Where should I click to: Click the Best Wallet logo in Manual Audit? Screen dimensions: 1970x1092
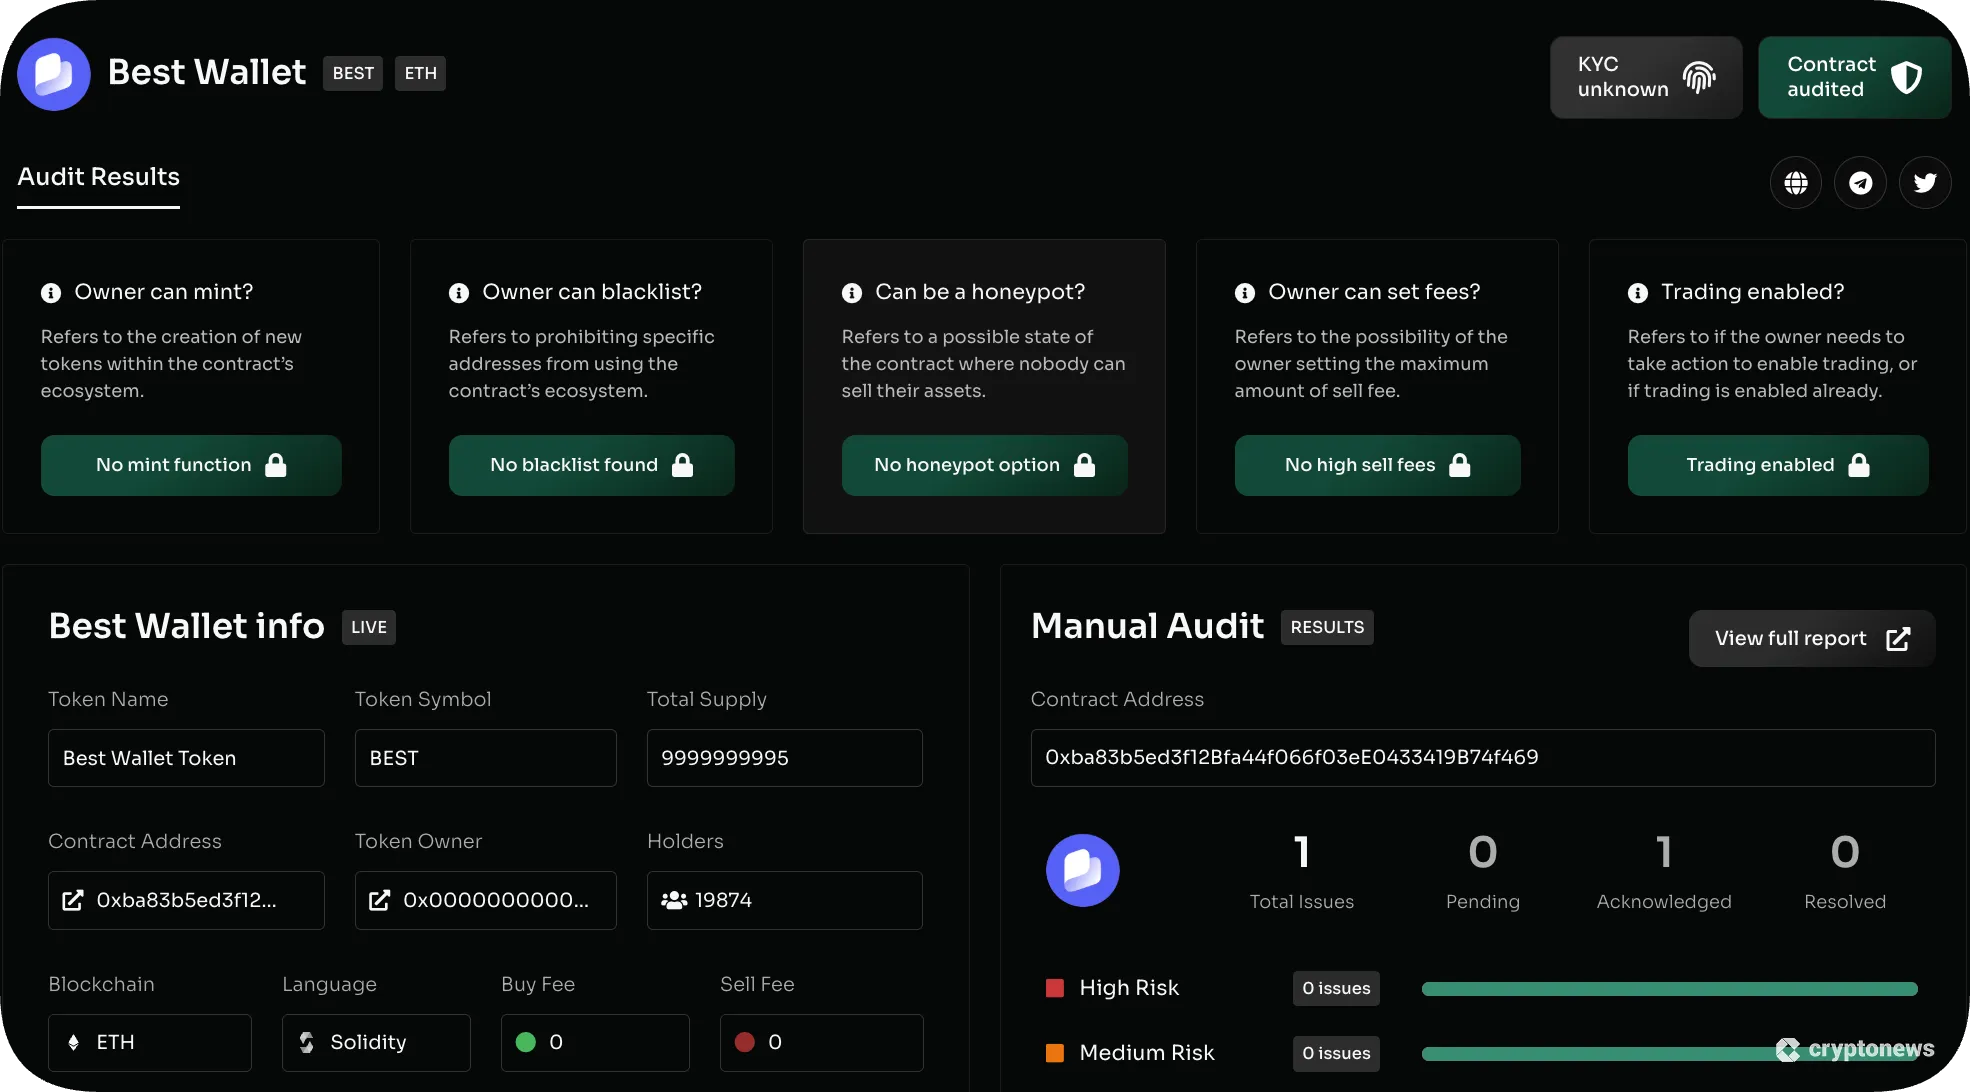[x=1083, y=871]
